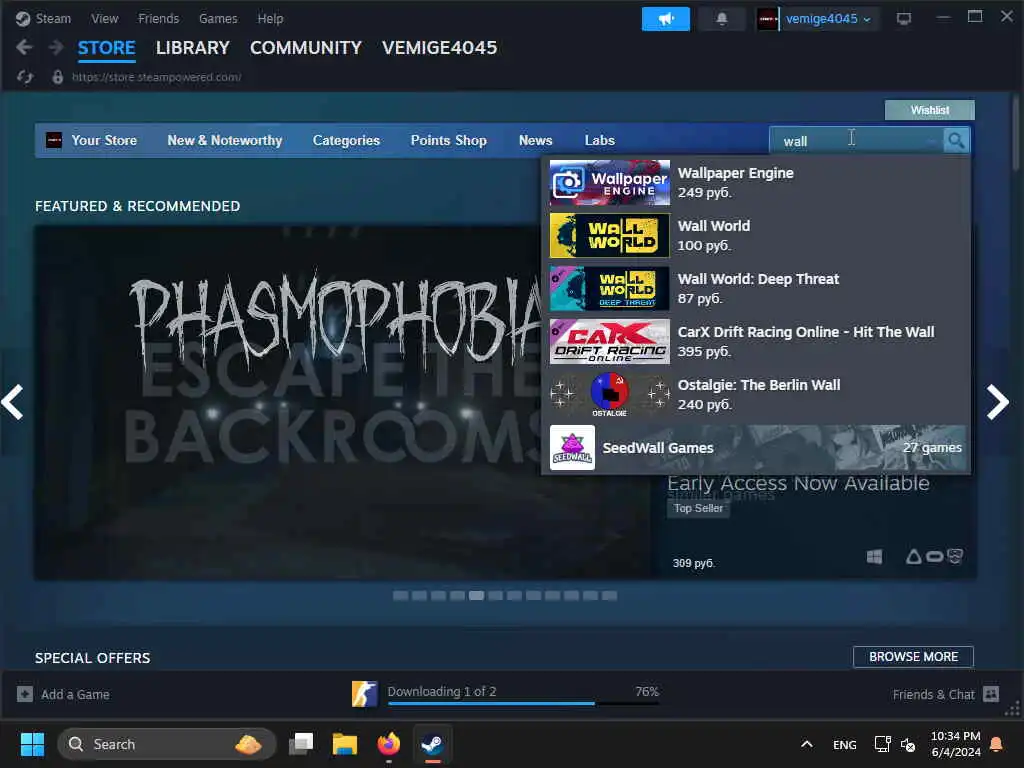Image resolution: width=1024 pixels, height=768 pixels.
Task: Open Task View on the taskbar
Action: pos(301,744)
